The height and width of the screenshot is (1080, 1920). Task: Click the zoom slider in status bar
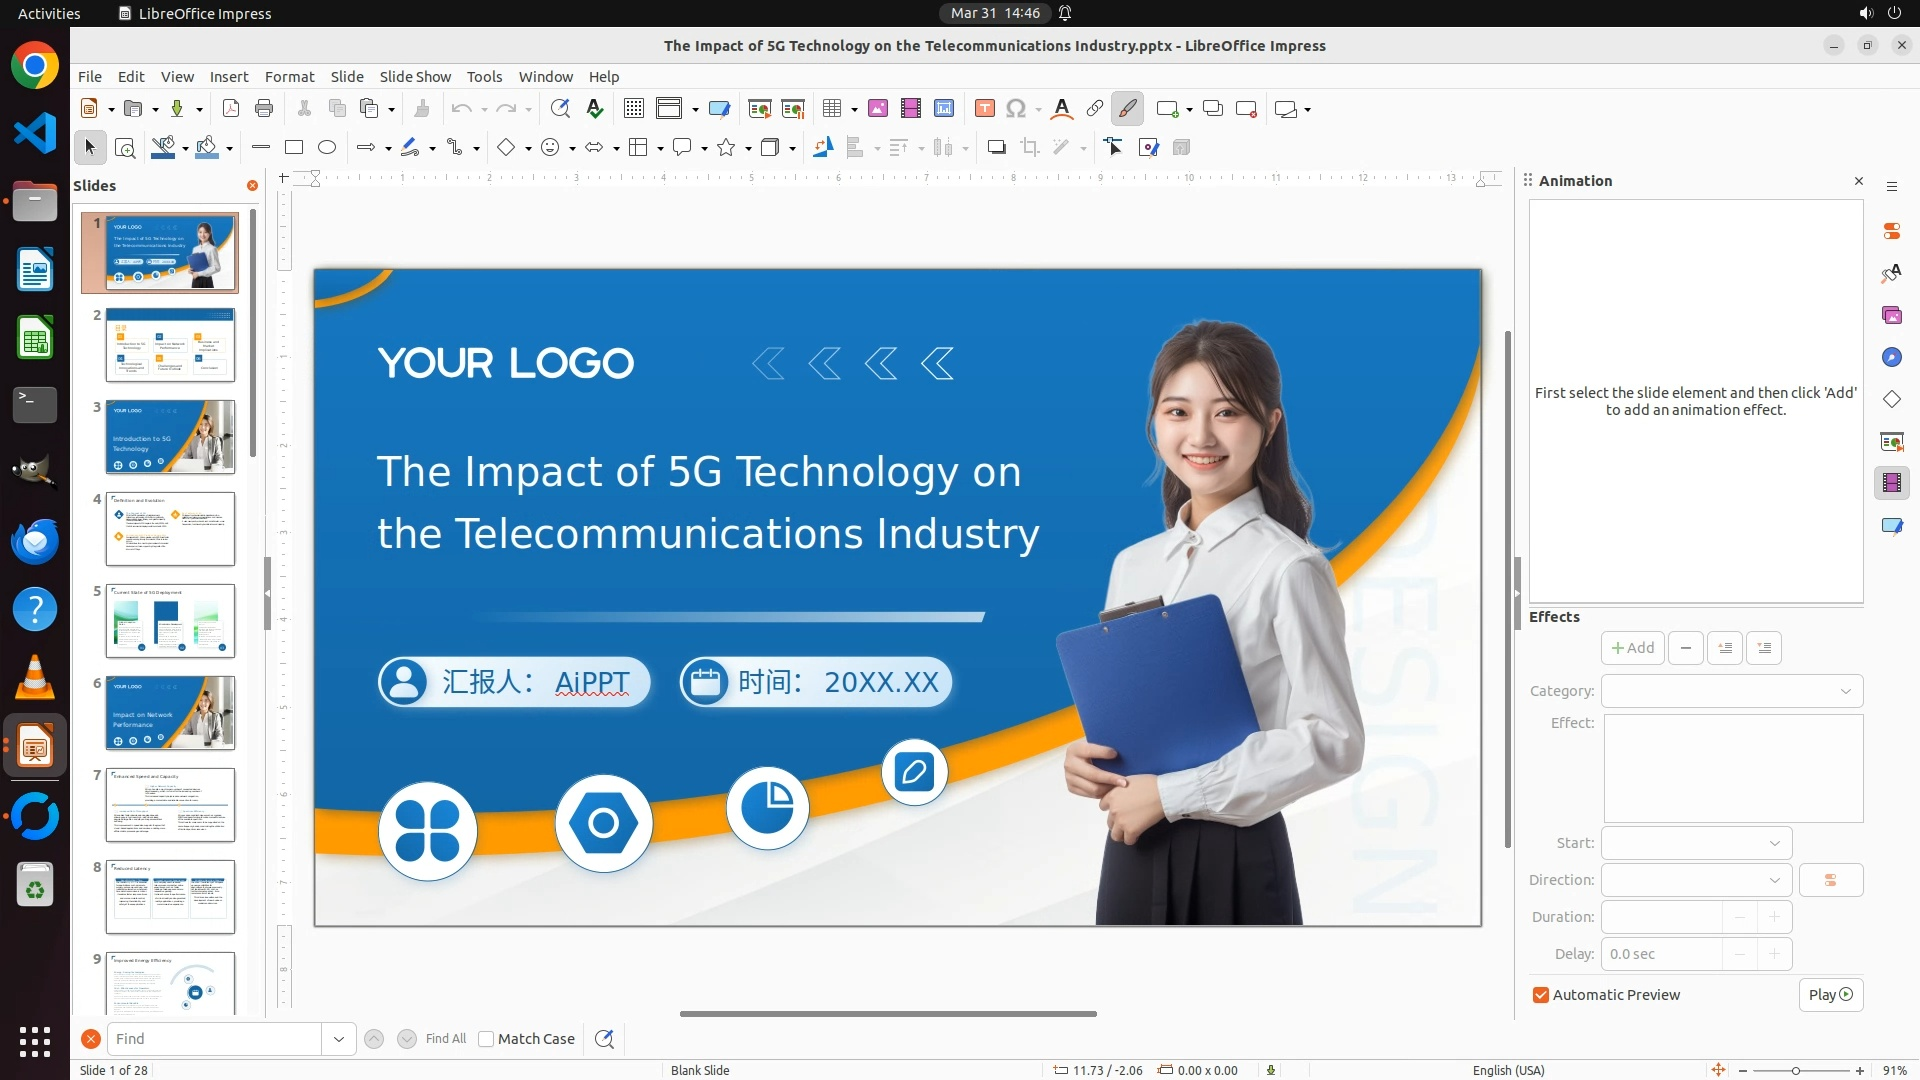(1796, 1071)
